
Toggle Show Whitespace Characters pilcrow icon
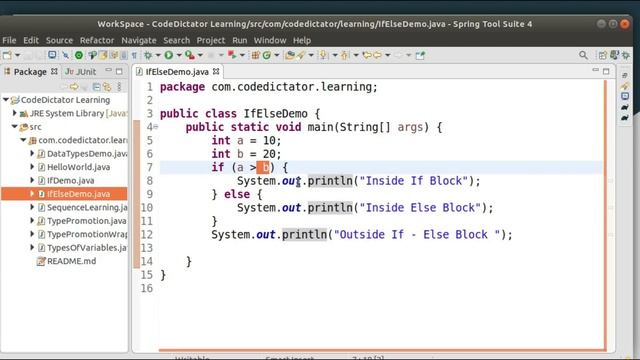(134, 56)
